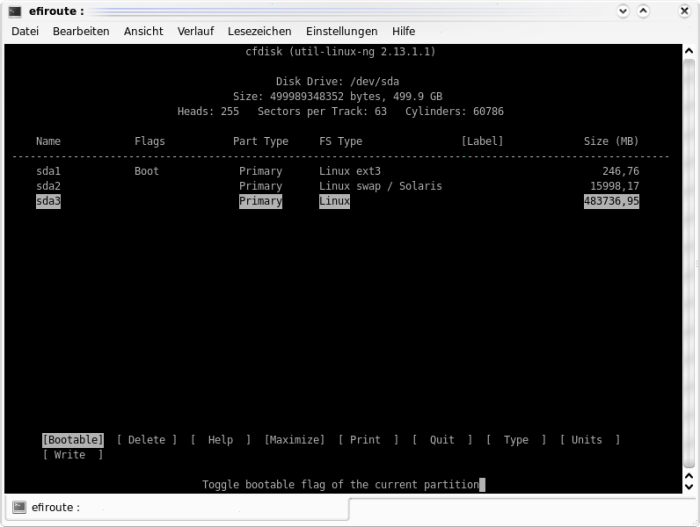
Task: Open the Type option for the partition
Action: click(x=515, y=440)
